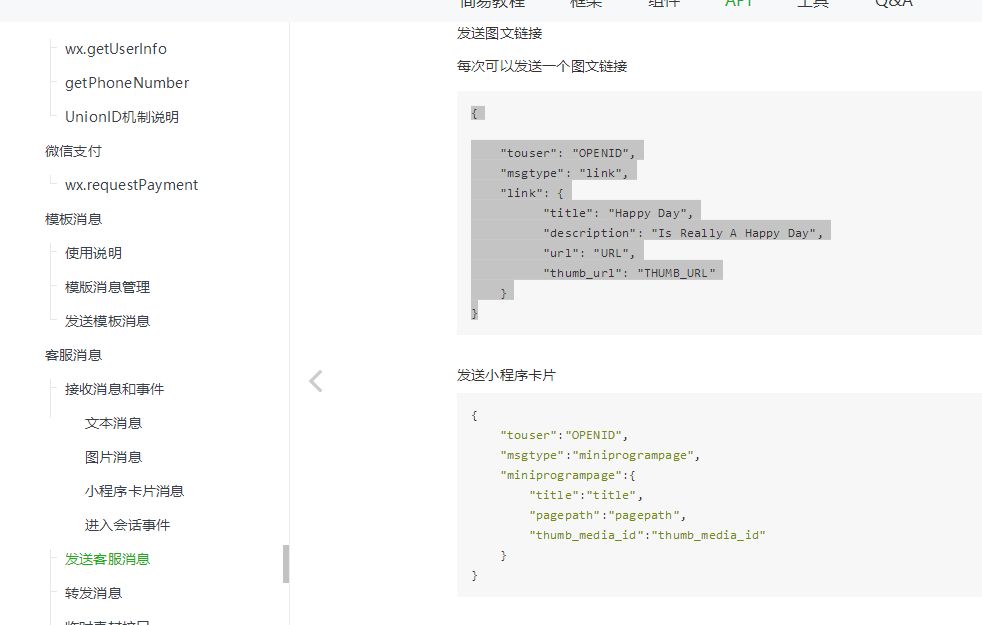
Task: Click the sidebar scrollbar thumb
Action: [x=286, y=564]
